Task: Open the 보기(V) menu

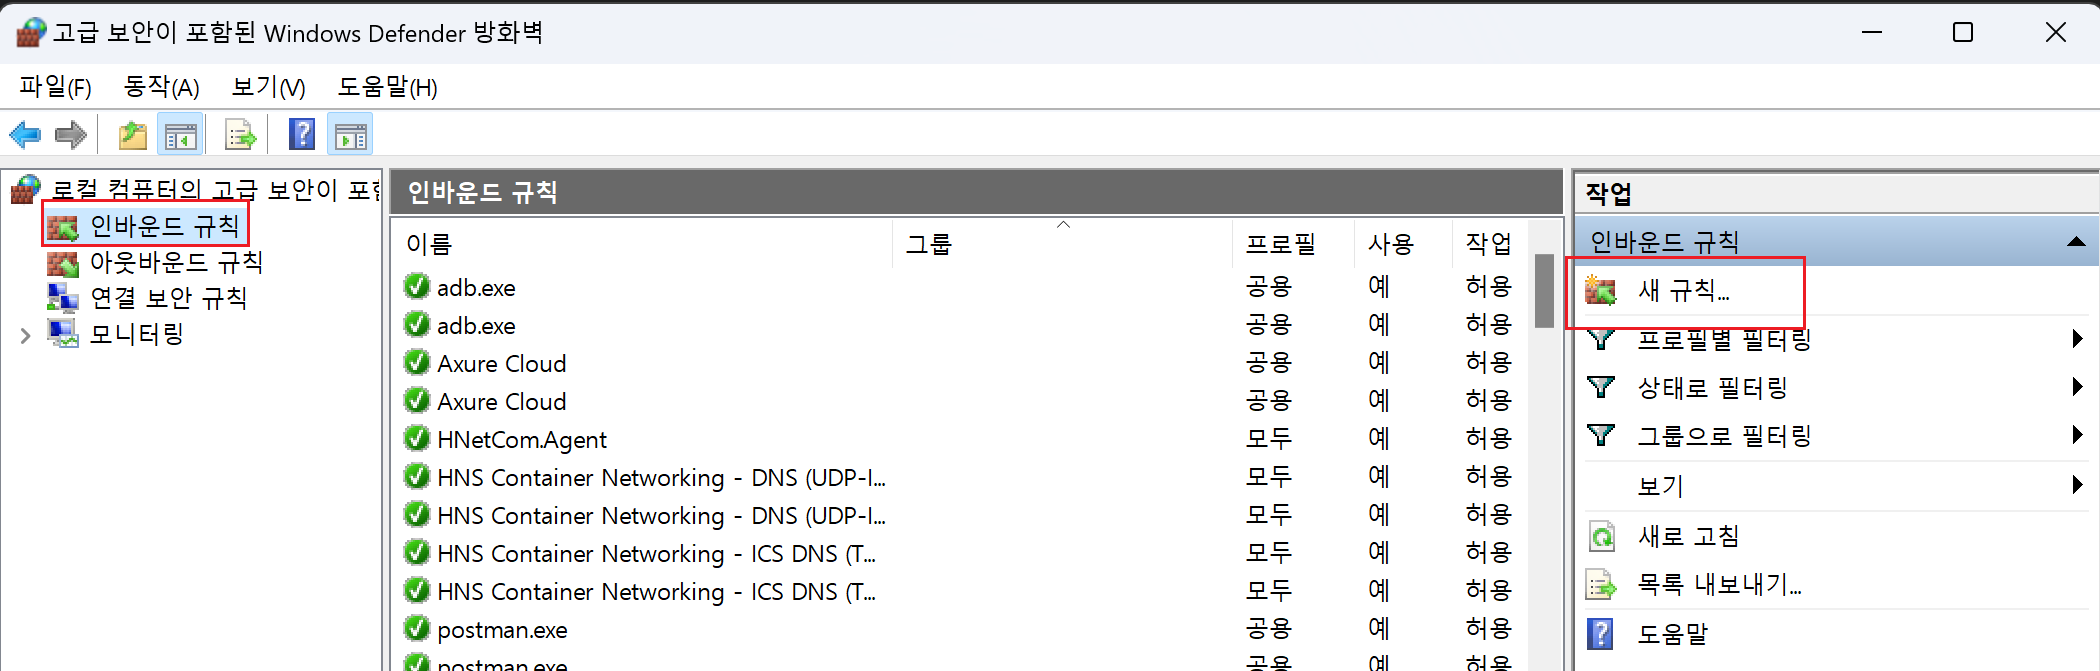Action: click(x=268, y=88)
